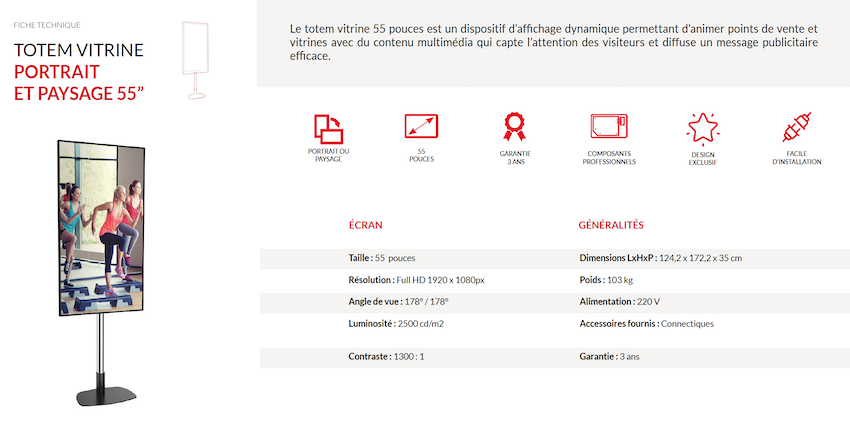The image size is (850, 425).
Task: Click the red PORTRAIT heading line
Action: (57, 72)
